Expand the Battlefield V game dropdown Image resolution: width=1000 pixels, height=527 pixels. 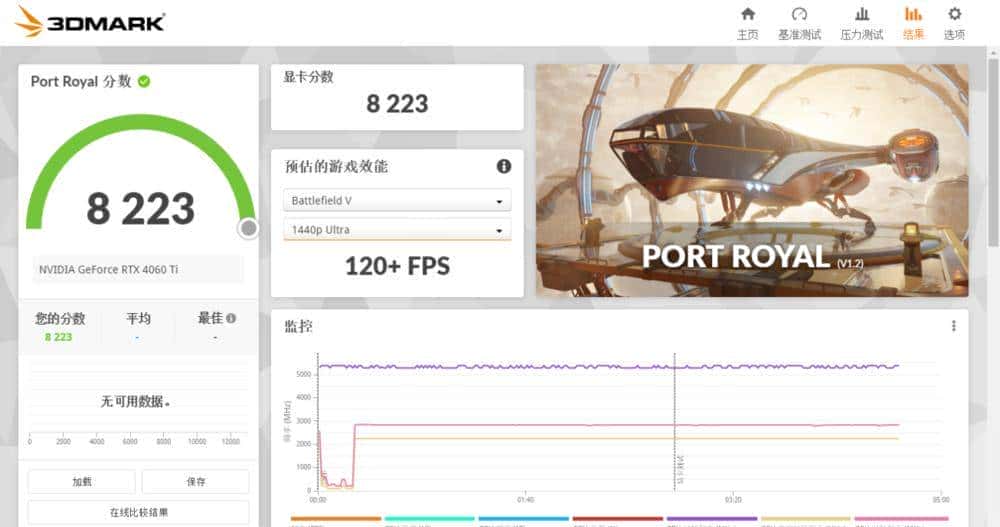397,200
